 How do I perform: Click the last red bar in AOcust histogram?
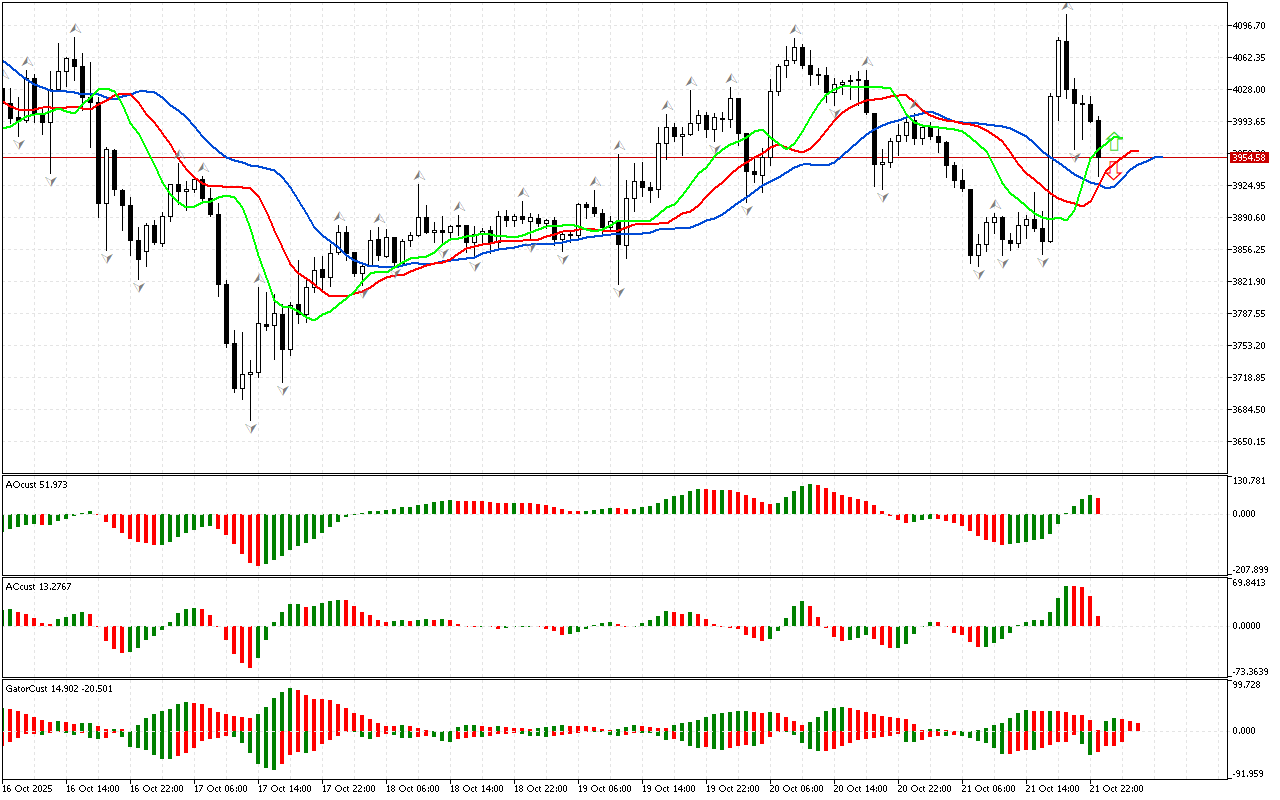[1098, 506]
